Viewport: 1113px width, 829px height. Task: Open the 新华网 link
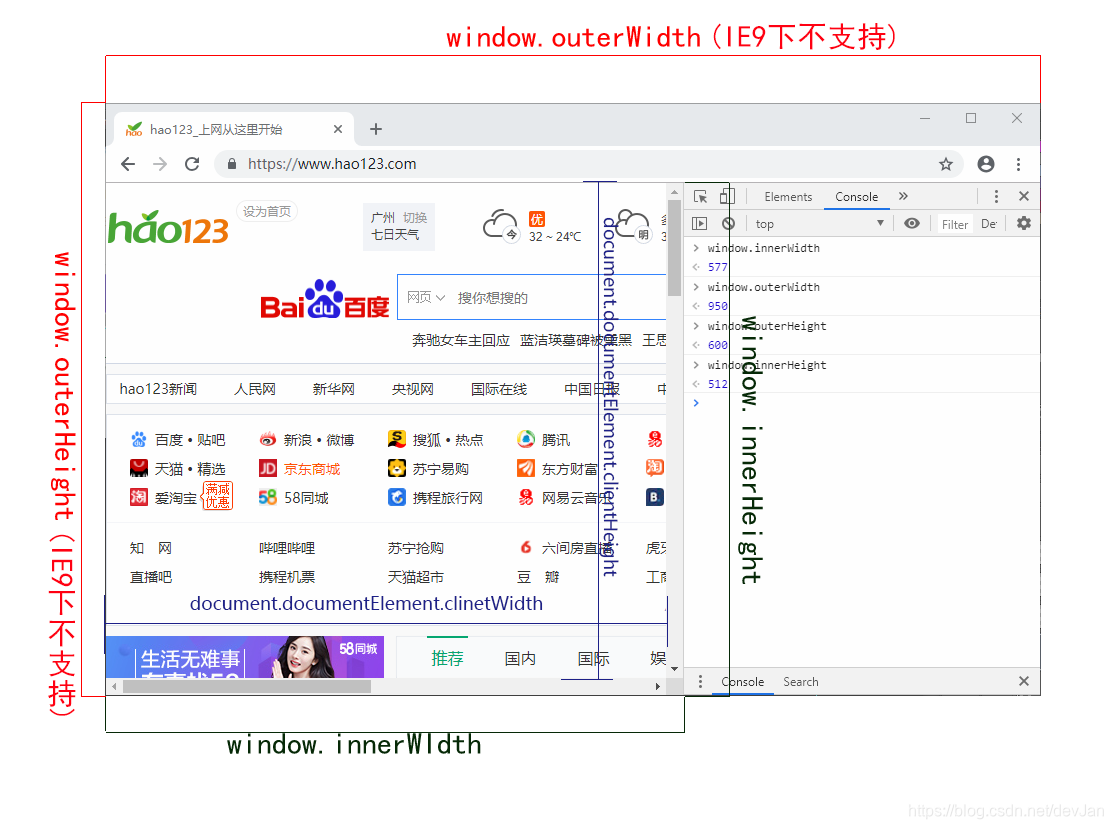[x=334, y=389]
